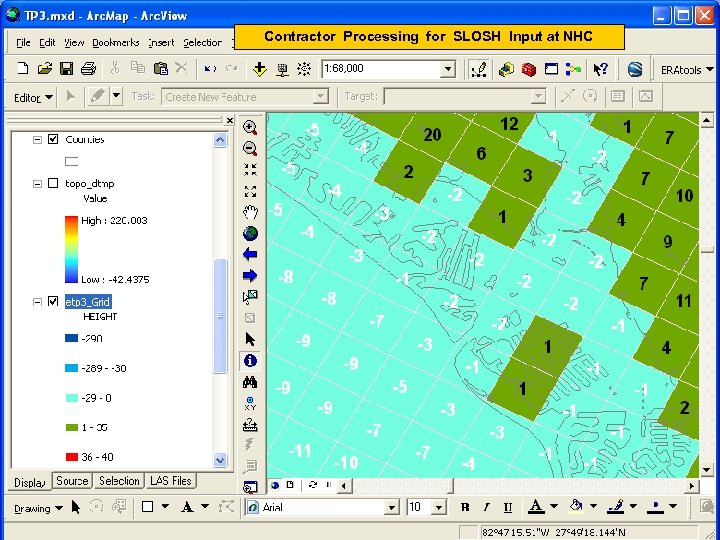Select the Zoom Out magnifier tool
Image resolution: width=720 pixels, height=540 pixels.
(x=250, y=149)
